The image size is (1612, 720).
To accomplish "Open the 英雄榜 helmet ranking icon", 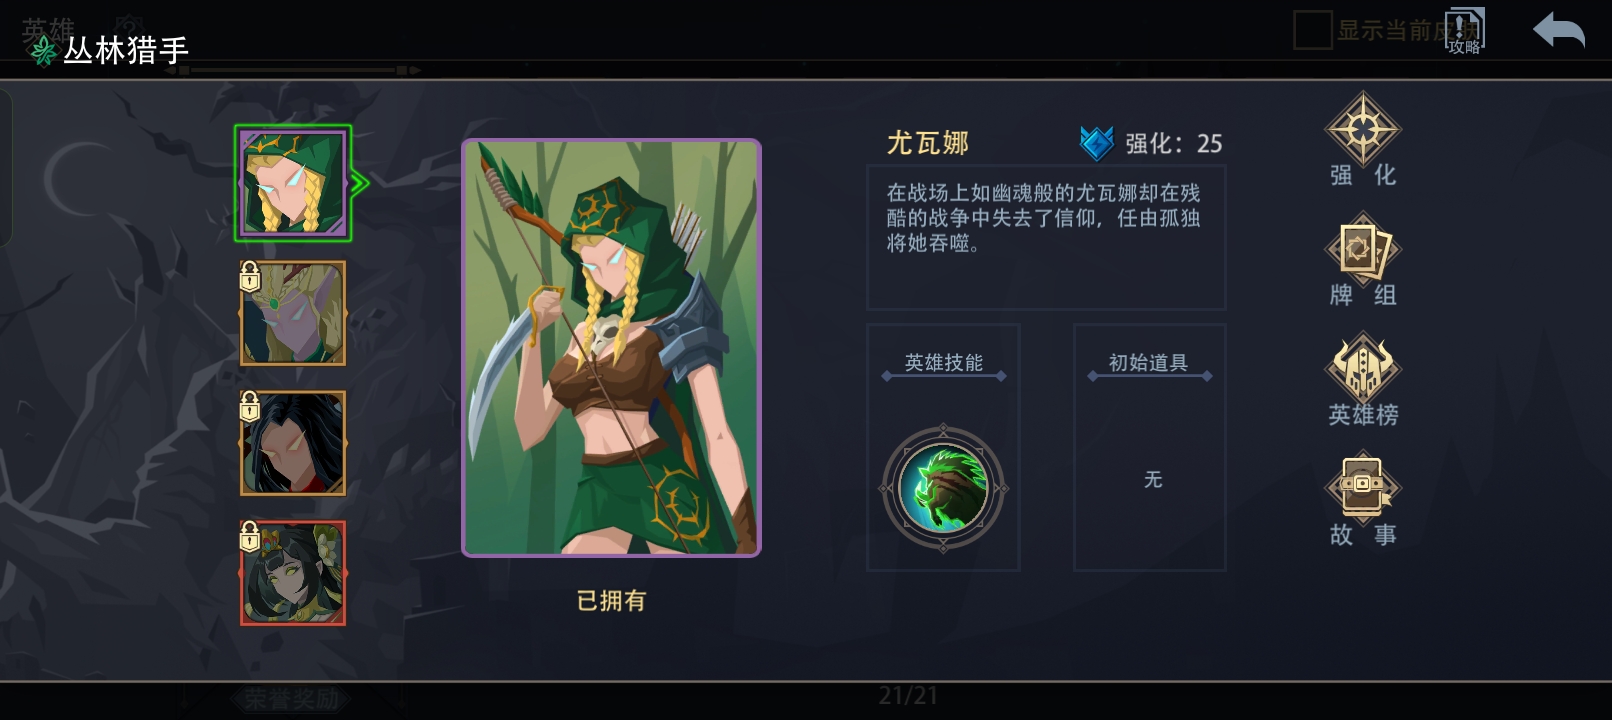I will tap(1362, 369).
